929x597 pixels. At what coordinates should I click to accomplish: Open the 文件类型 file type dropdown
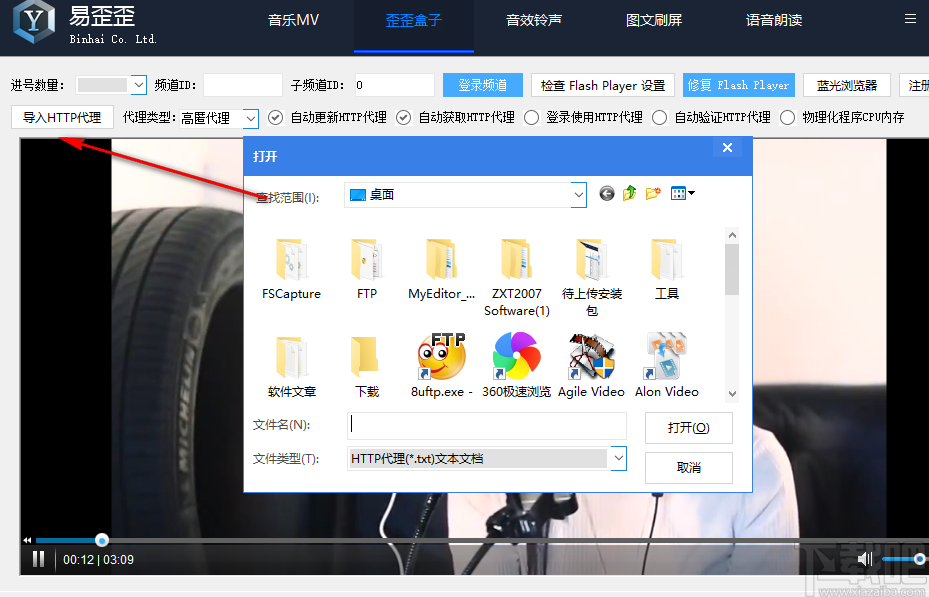(617, 458)
